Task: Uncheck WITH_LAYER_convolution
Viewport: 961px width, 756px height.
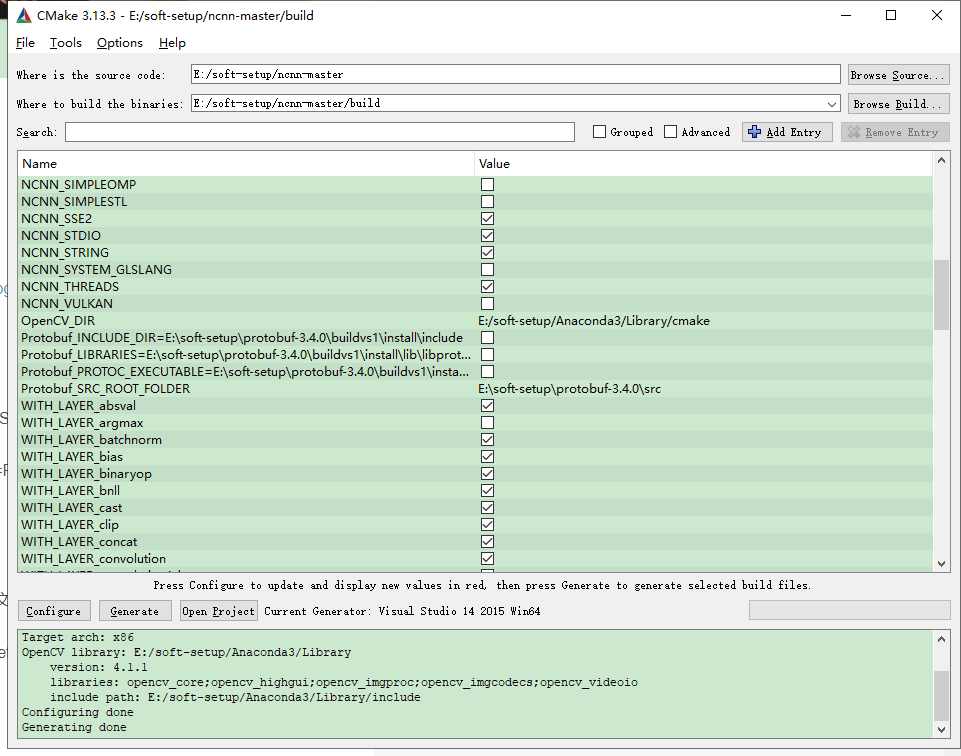Action: coord(487,559)
